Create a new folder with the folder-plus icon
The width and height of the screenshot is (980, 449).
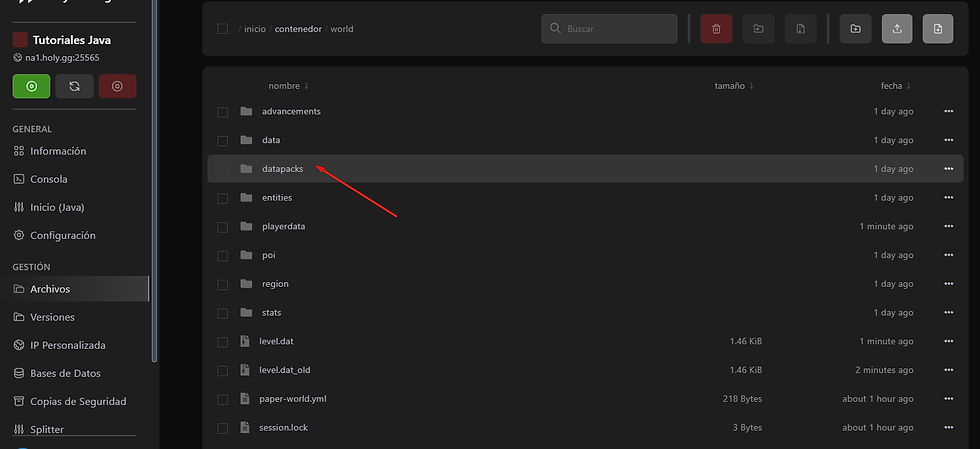[856, 29]
